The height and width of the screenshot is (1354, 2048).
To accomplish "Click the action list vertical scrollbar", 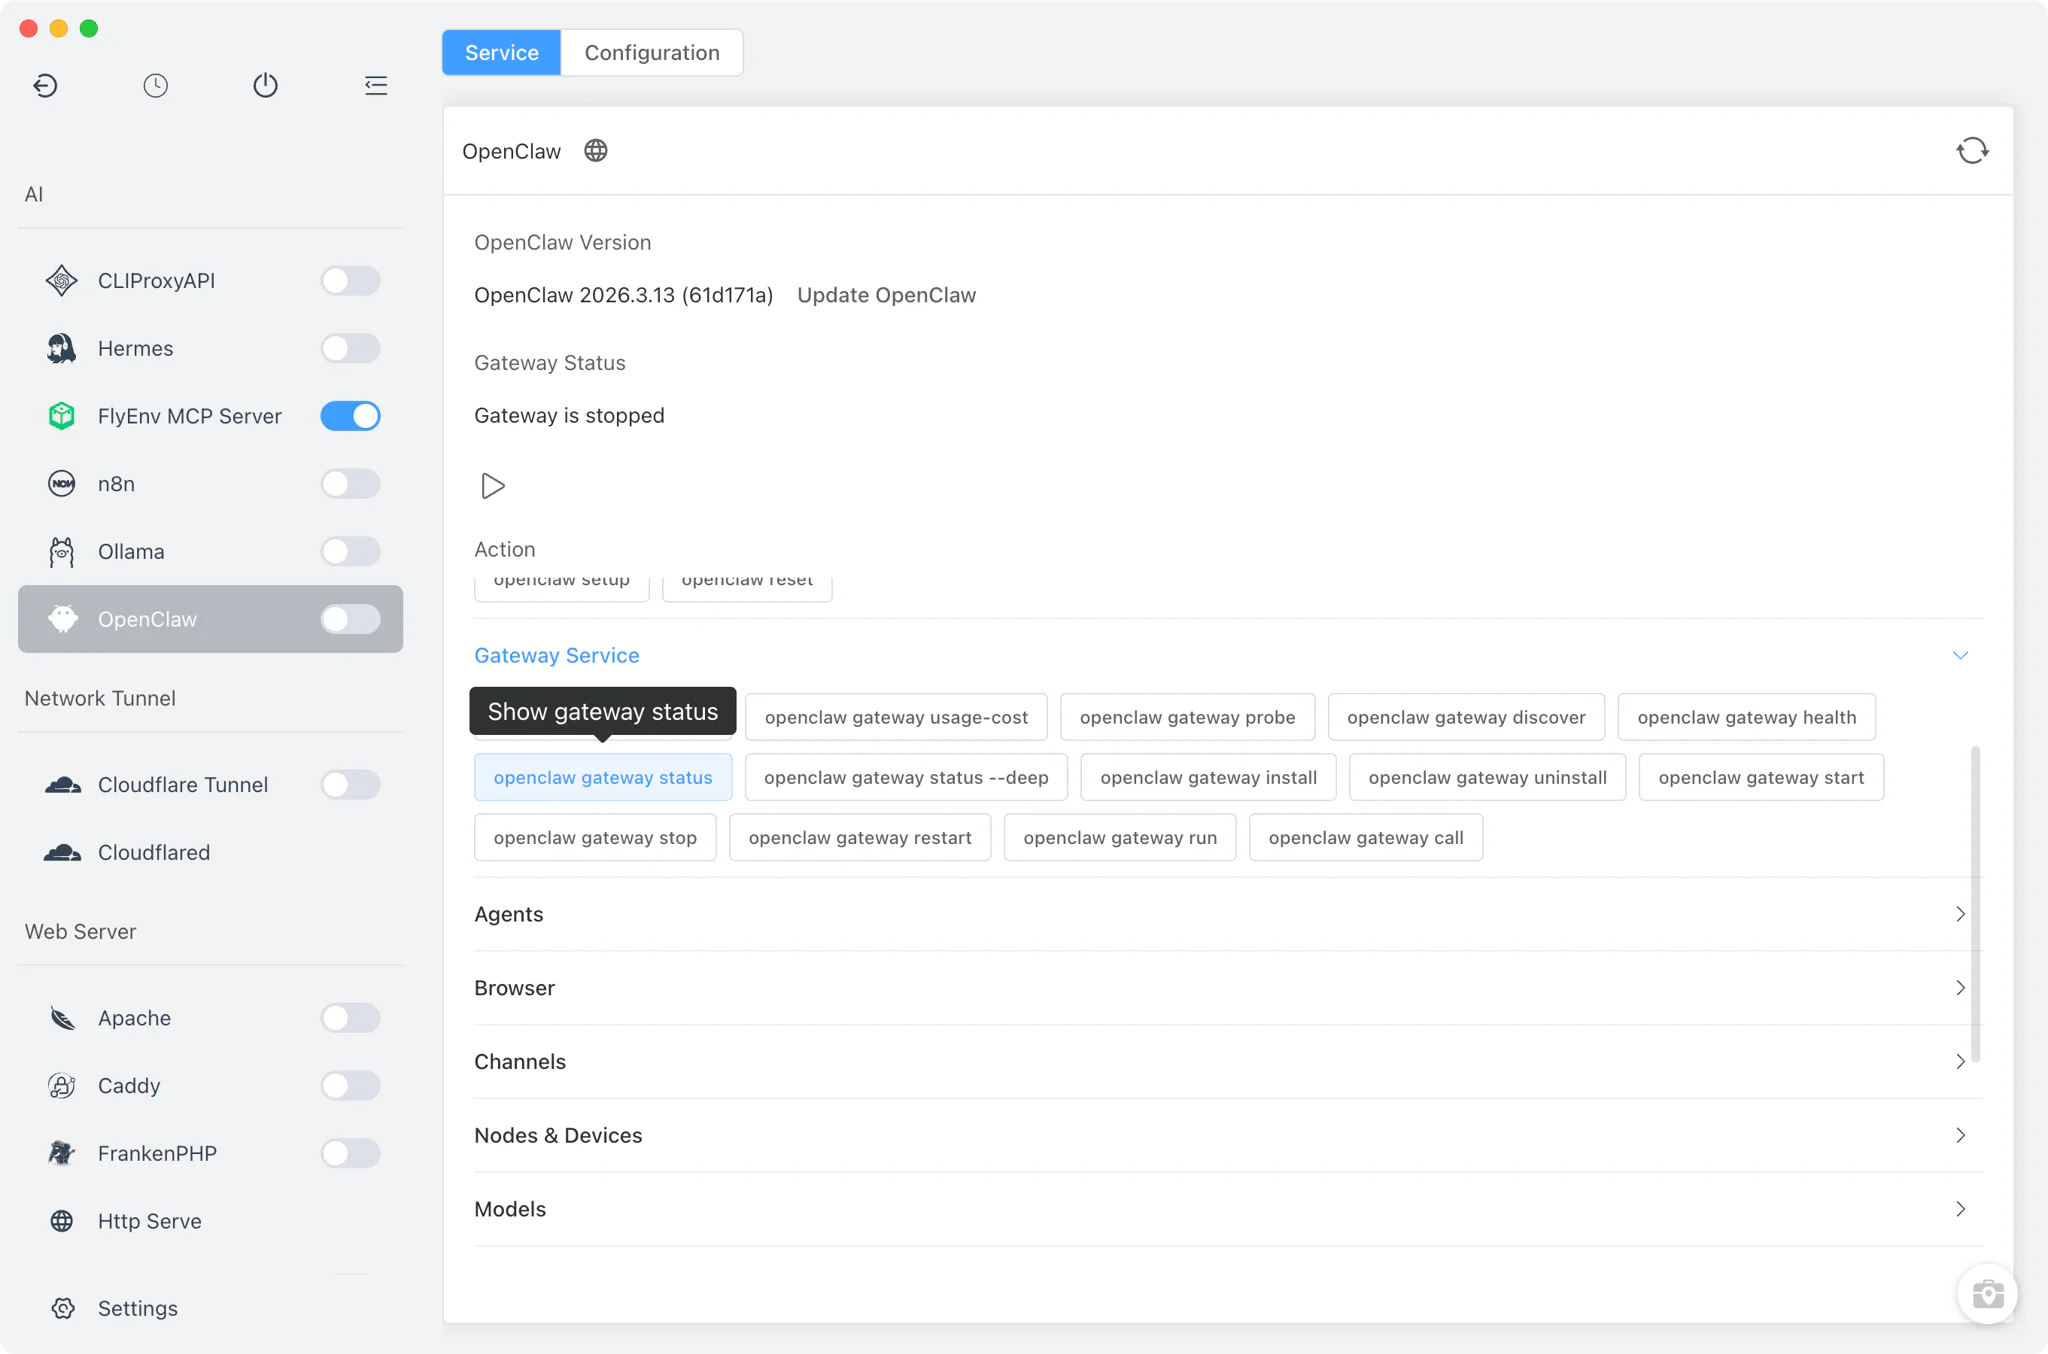I will tap(1975, 905).
